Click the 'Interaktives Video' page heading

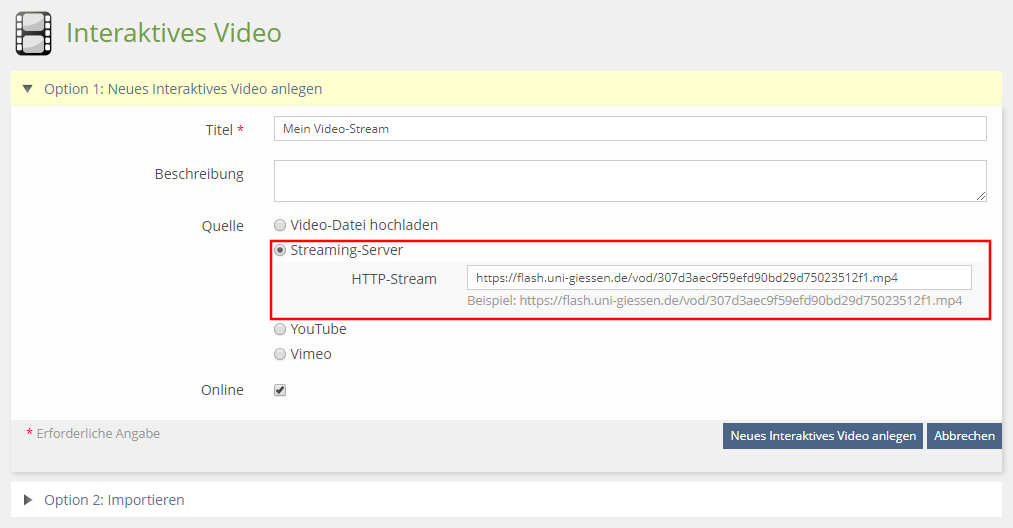point(174,33)
